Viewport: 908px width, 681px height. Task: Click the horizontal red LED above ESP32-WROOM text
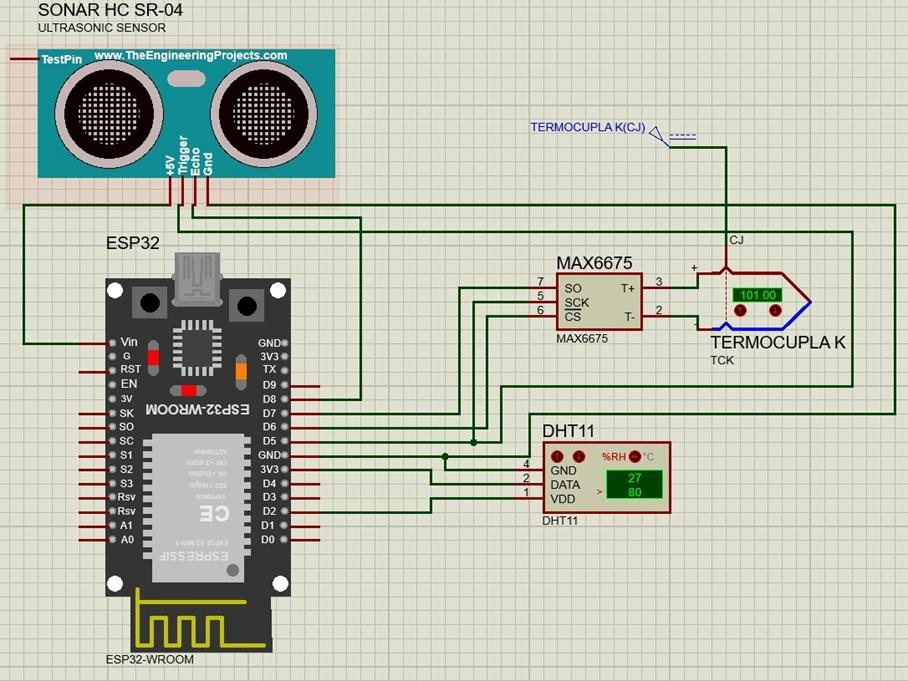pyautogui.click(x=188, y=390)
